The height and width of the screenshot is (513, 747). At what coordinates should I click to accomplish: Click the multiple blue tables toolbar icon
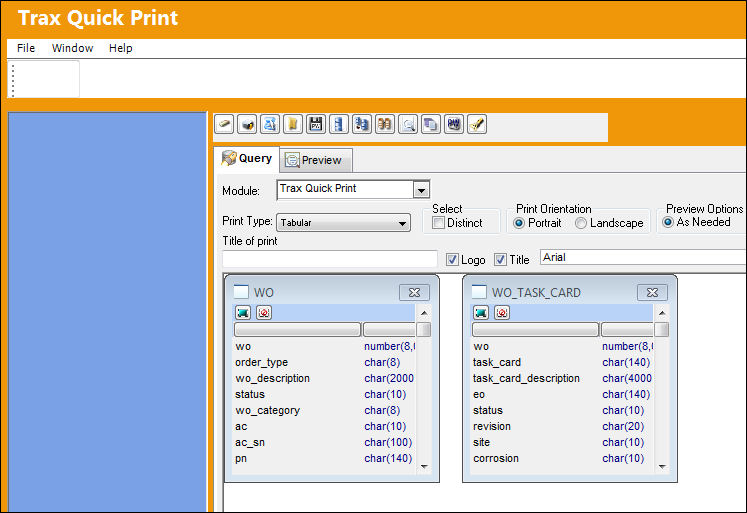pos(362,124)
